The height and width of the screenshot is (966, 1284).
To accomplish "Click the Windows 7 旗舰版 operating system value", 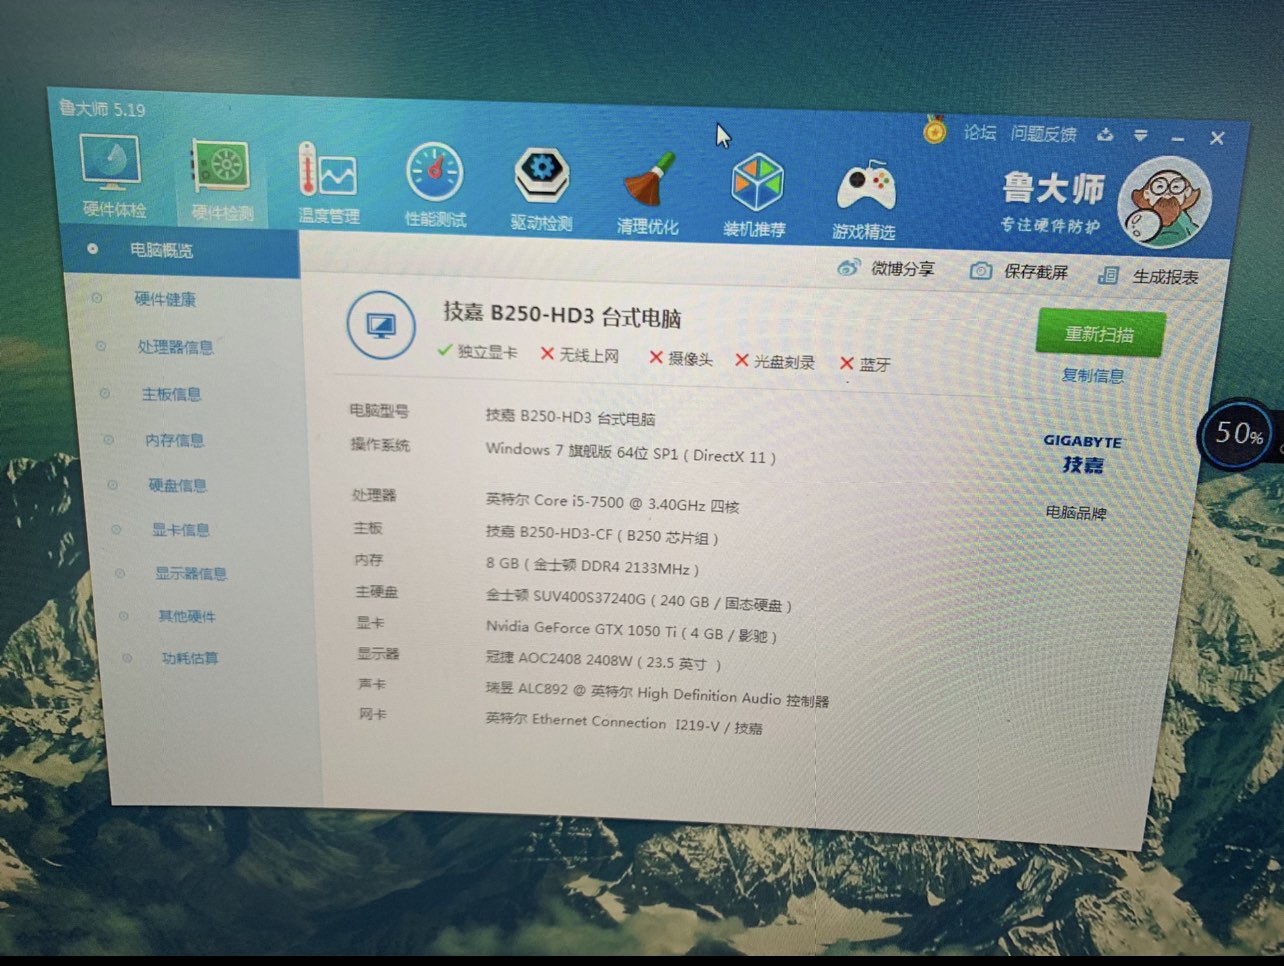I will pos(631,452).
